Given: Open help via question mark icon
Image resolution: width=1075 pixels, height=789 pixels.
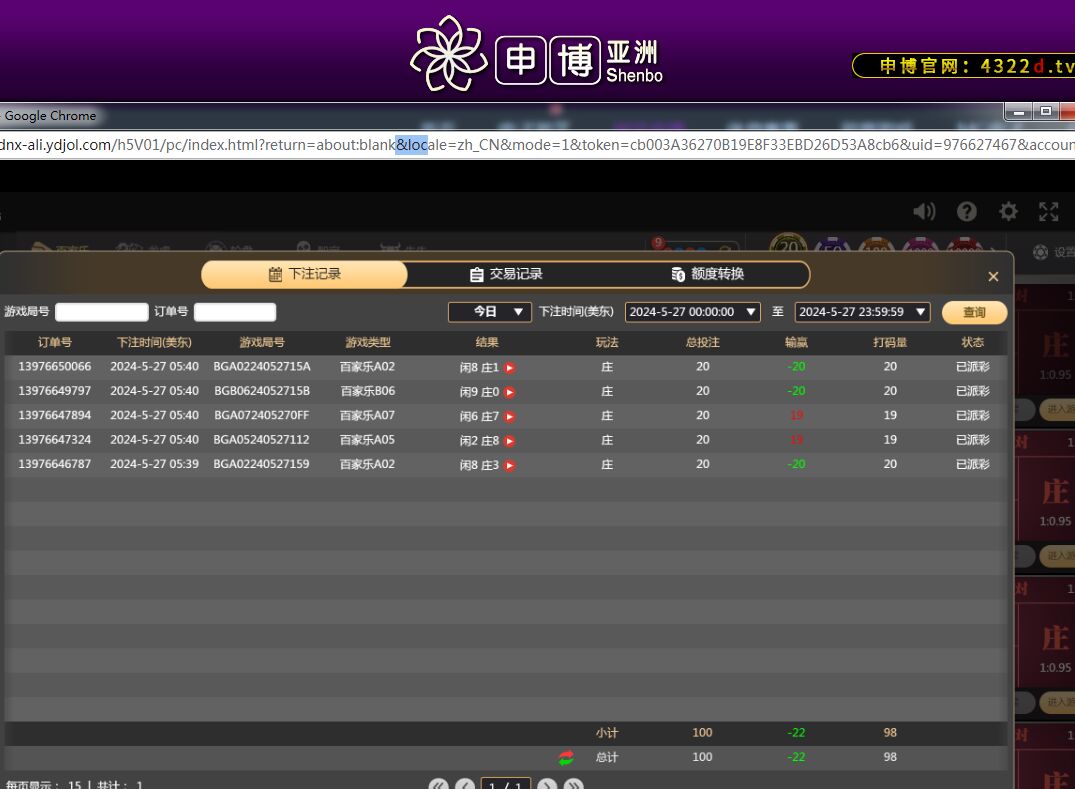Looking at the screenshot, I should (966, 211).
